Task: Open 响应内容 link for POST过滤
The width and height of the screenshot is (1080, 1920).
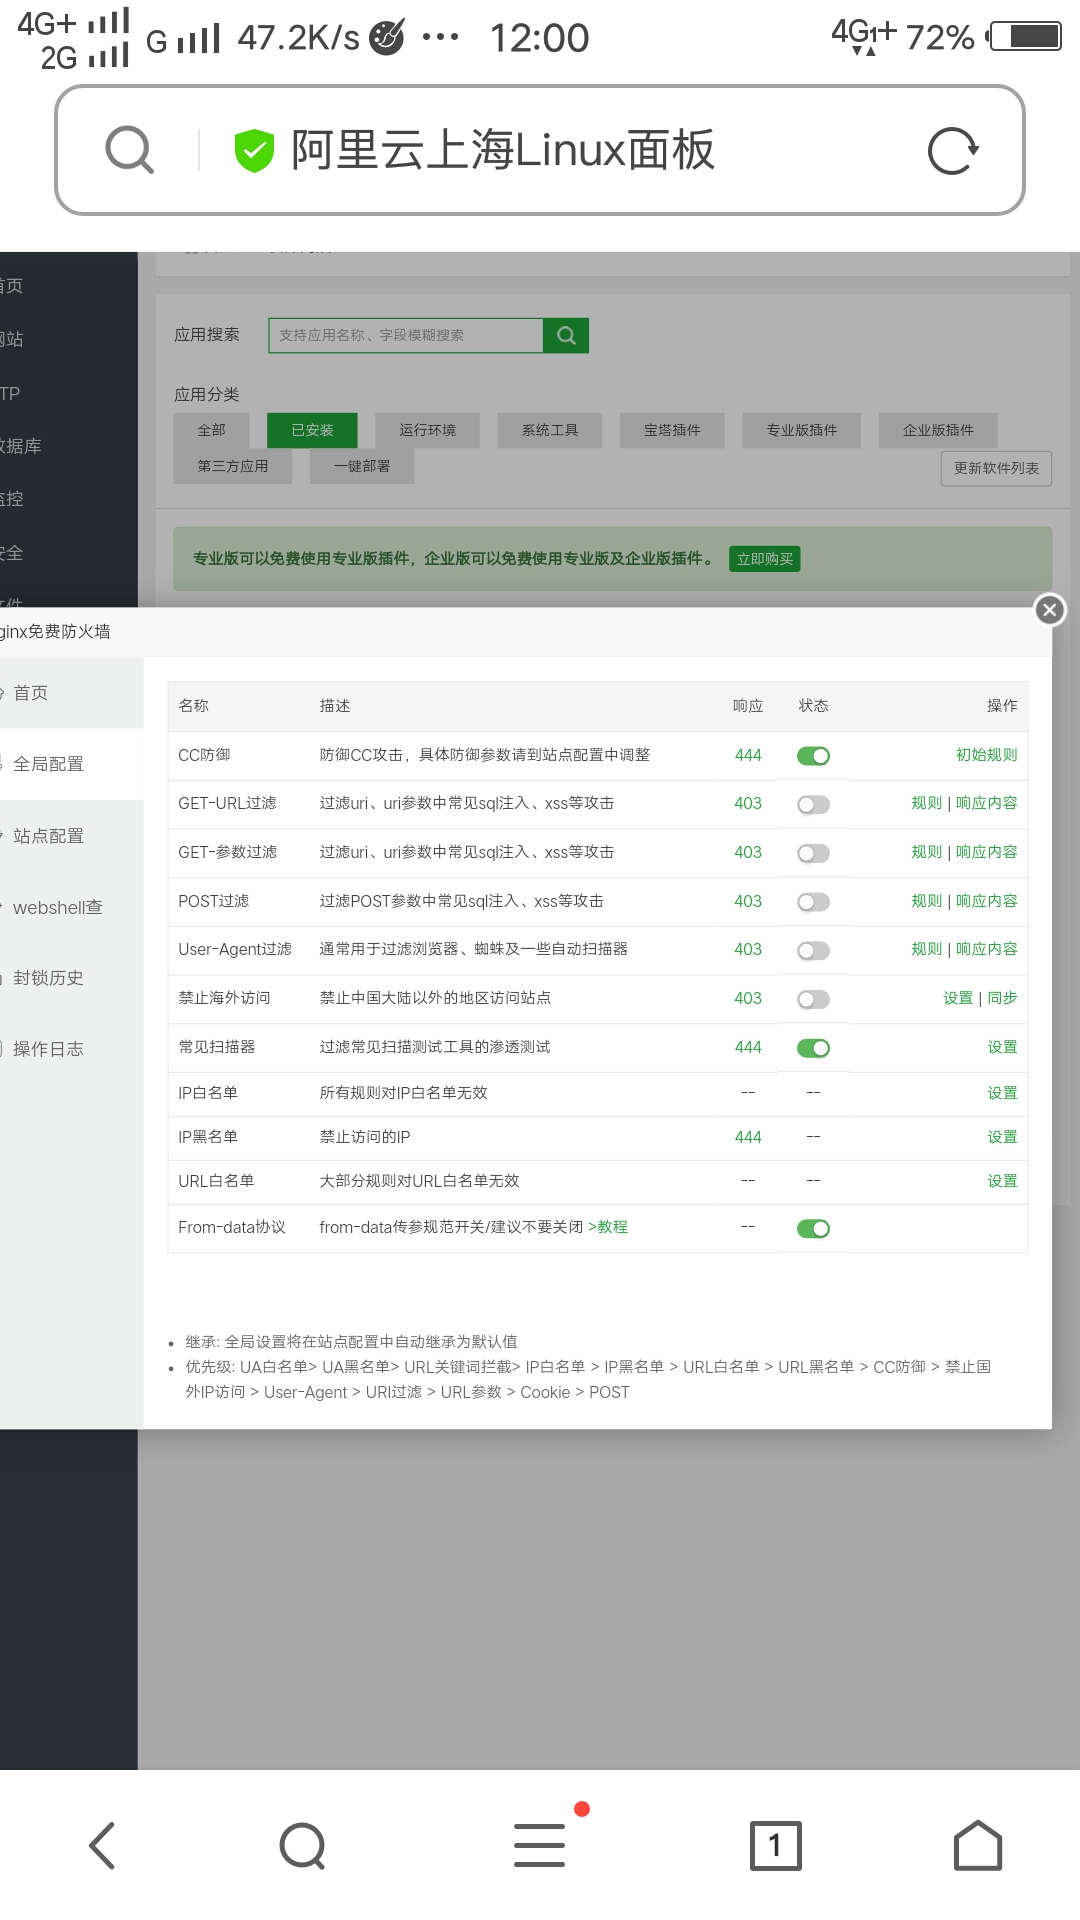Action: point(986,901)
